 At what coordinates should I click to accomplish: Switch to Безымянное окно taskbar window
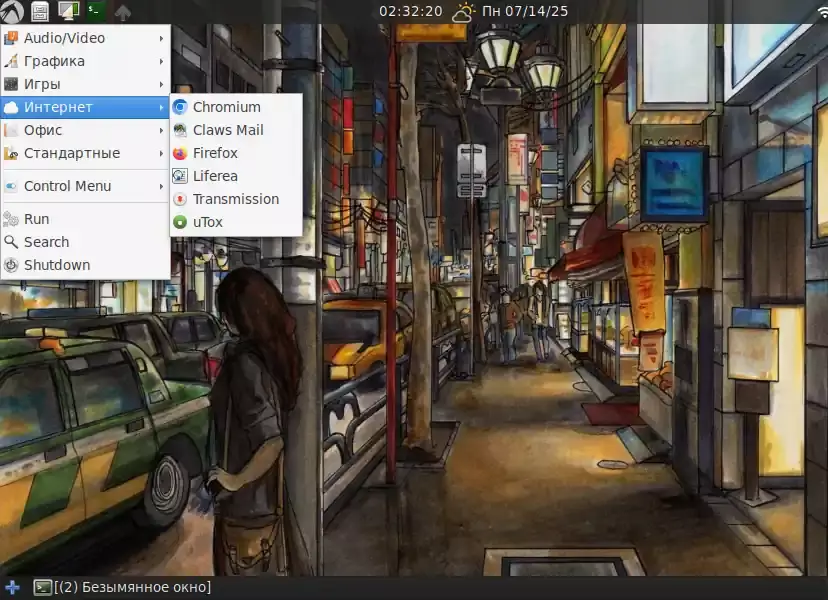click(x=123, y=587)
